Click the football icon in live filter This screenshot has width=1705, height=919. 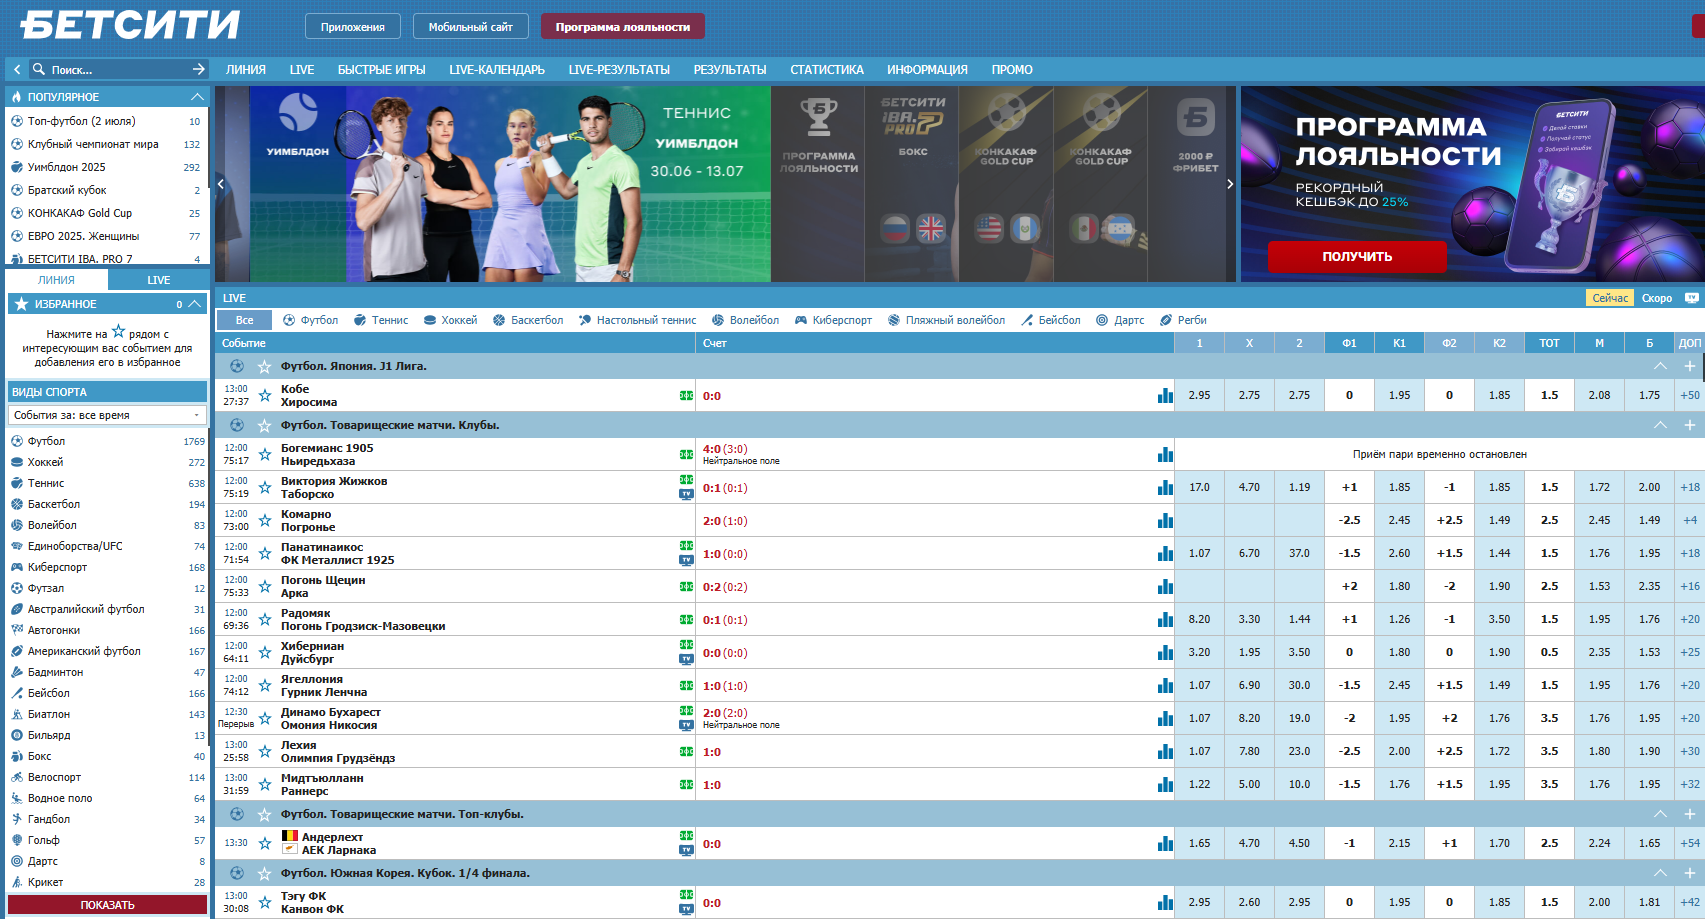coord(289,320)
